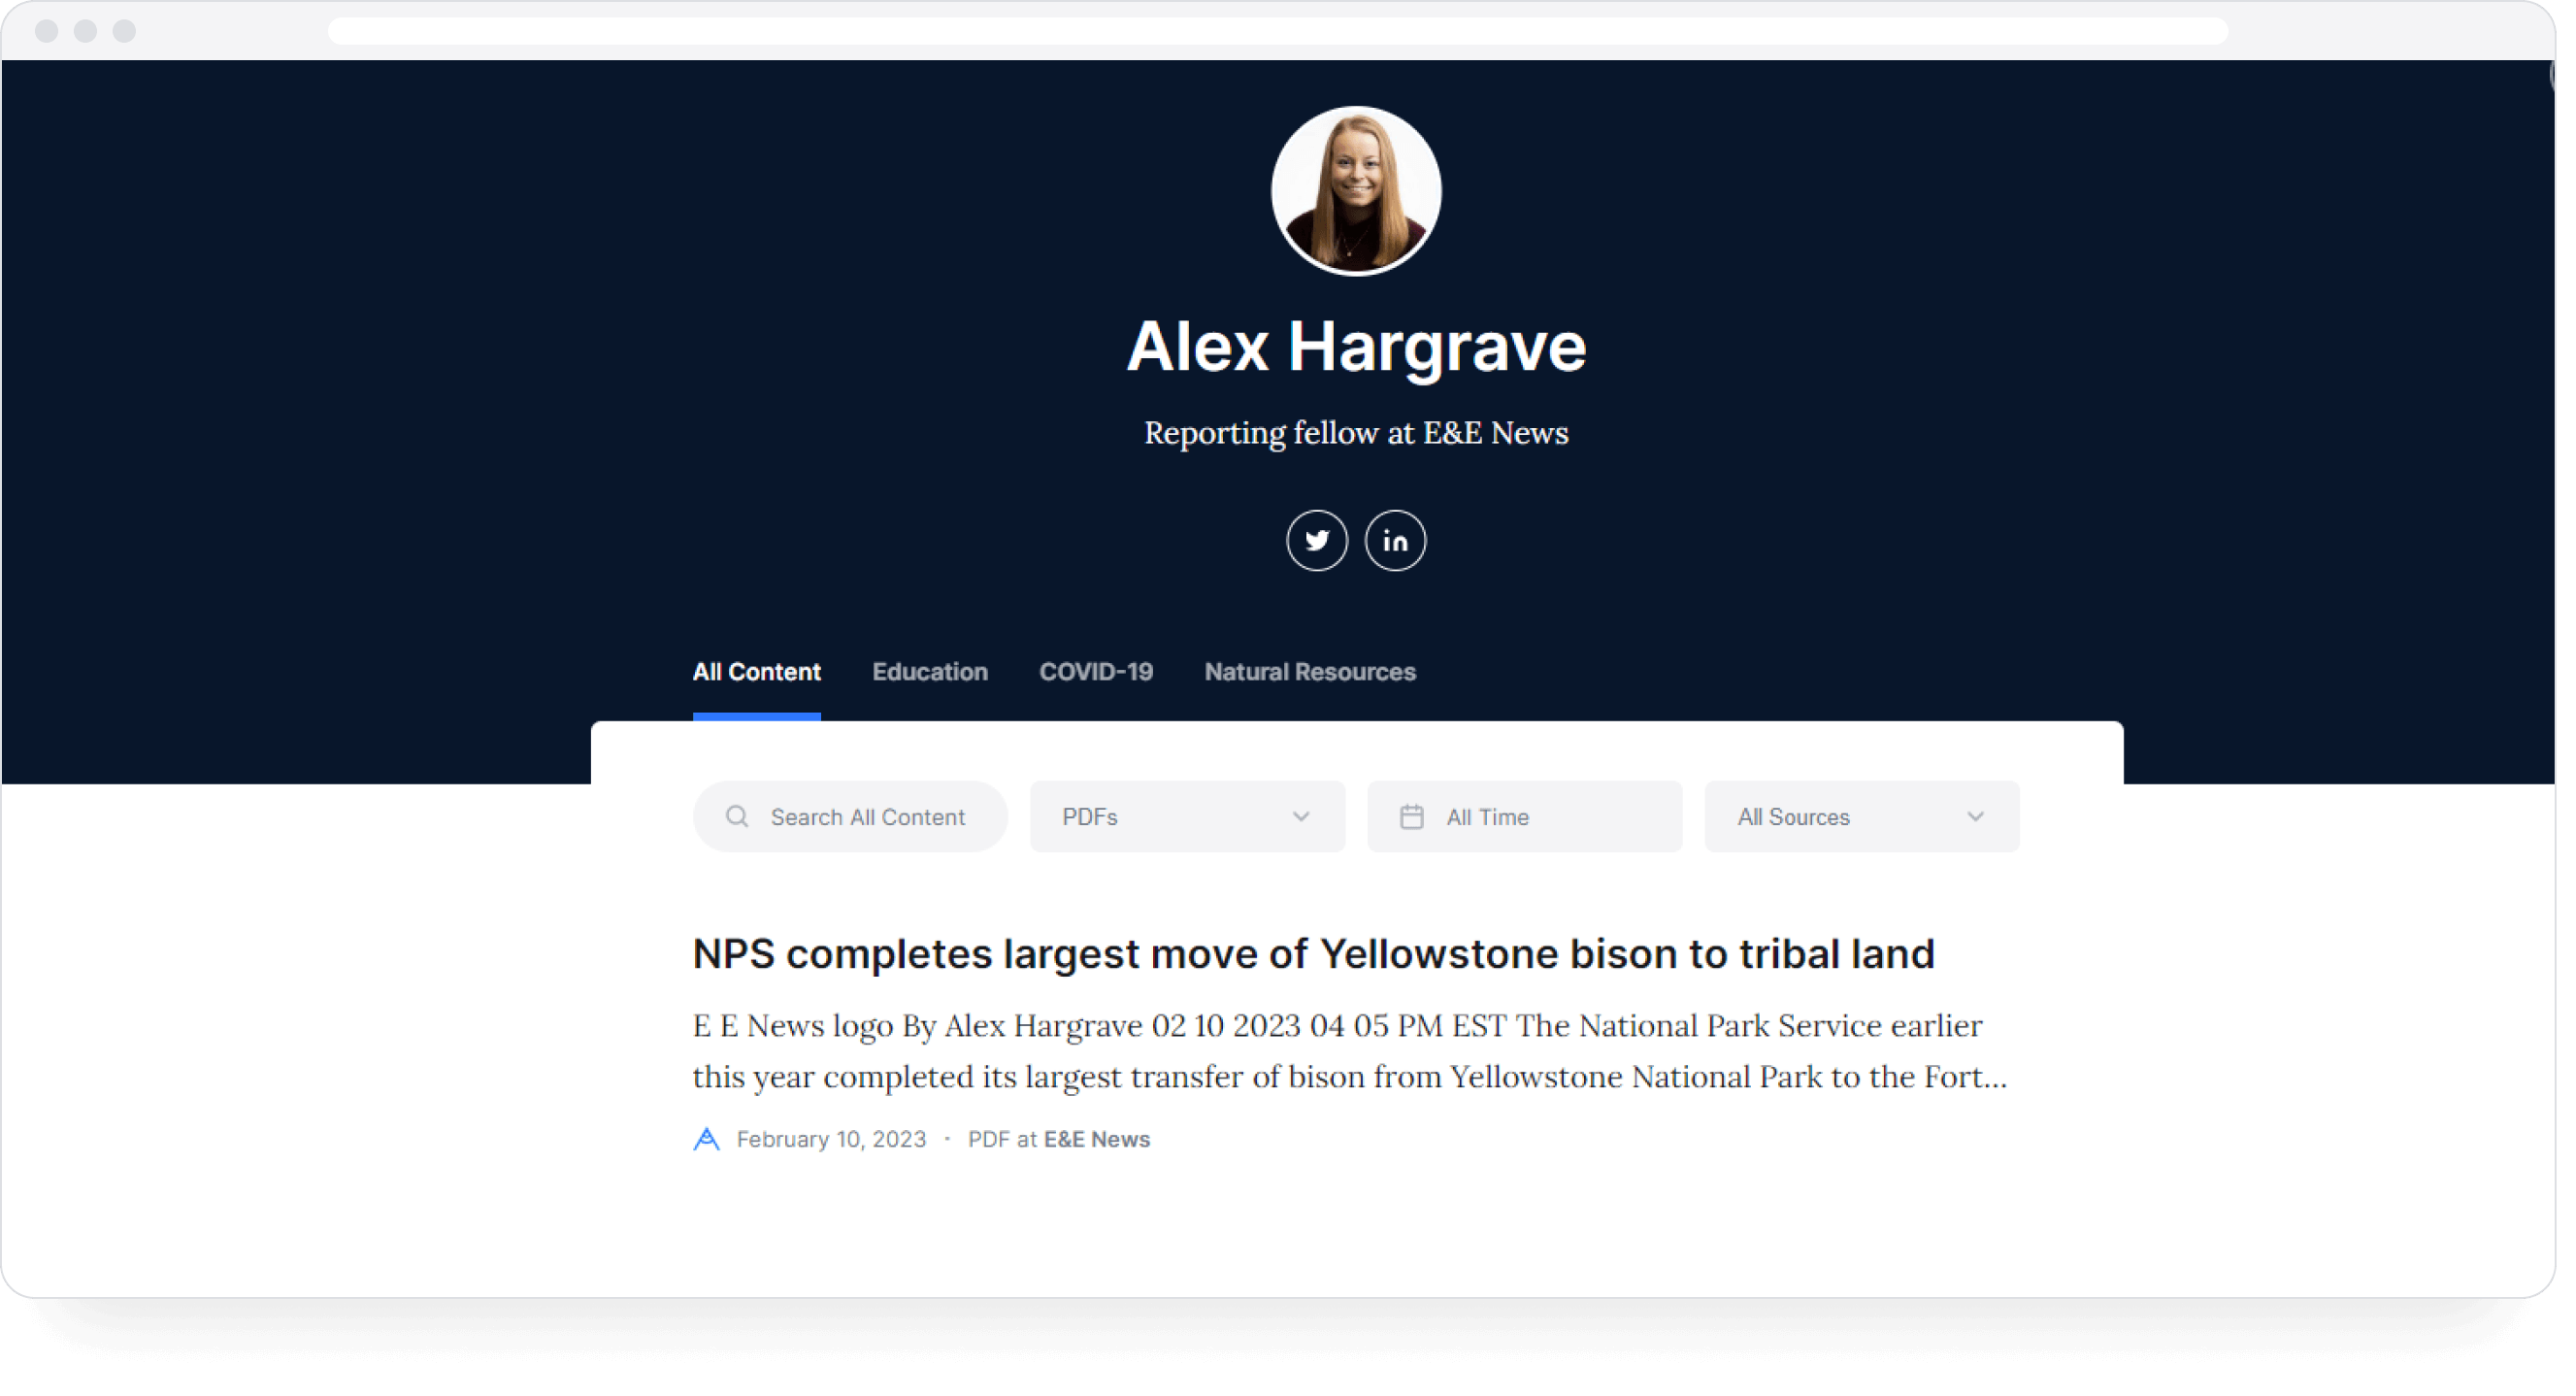2576x1396 pixels.
Task: Switch to the Education tab
Action: tap(929, 672)
